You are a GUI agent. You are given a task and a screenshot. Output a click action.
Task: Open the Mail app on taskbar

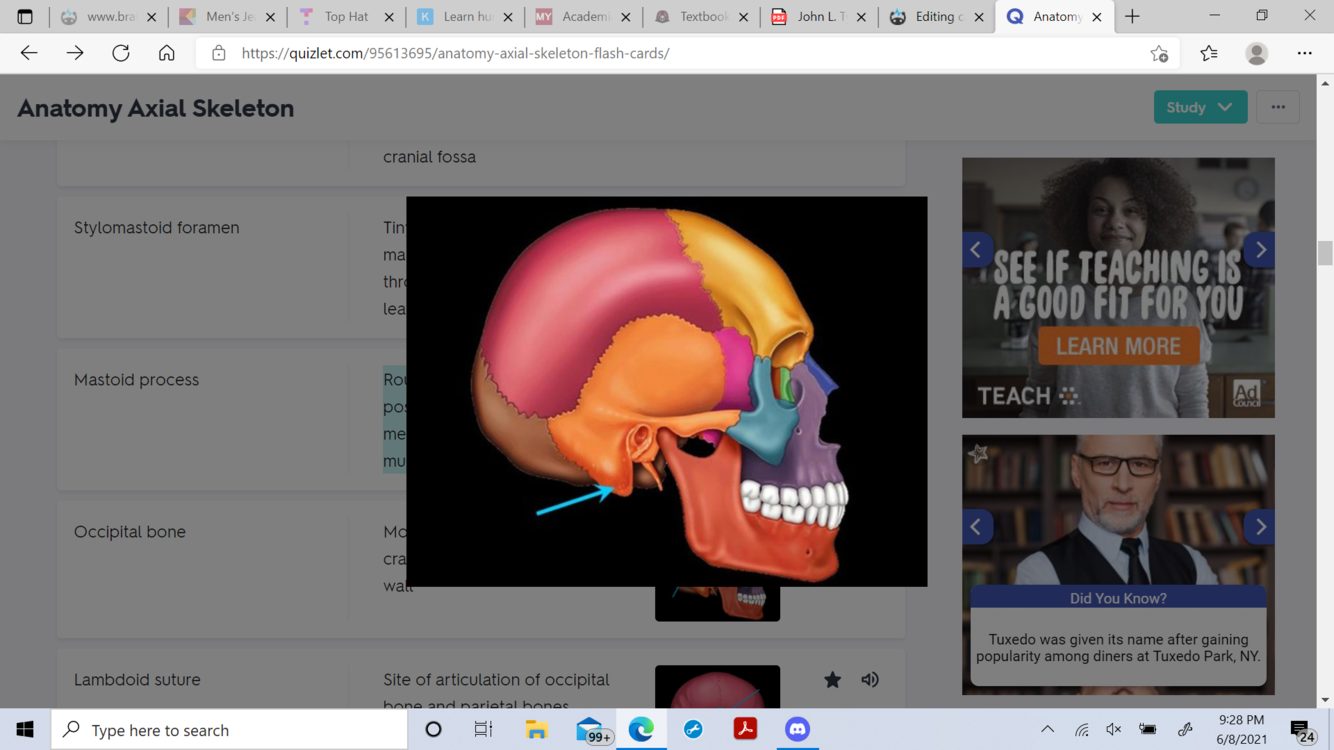click(590, 730)
